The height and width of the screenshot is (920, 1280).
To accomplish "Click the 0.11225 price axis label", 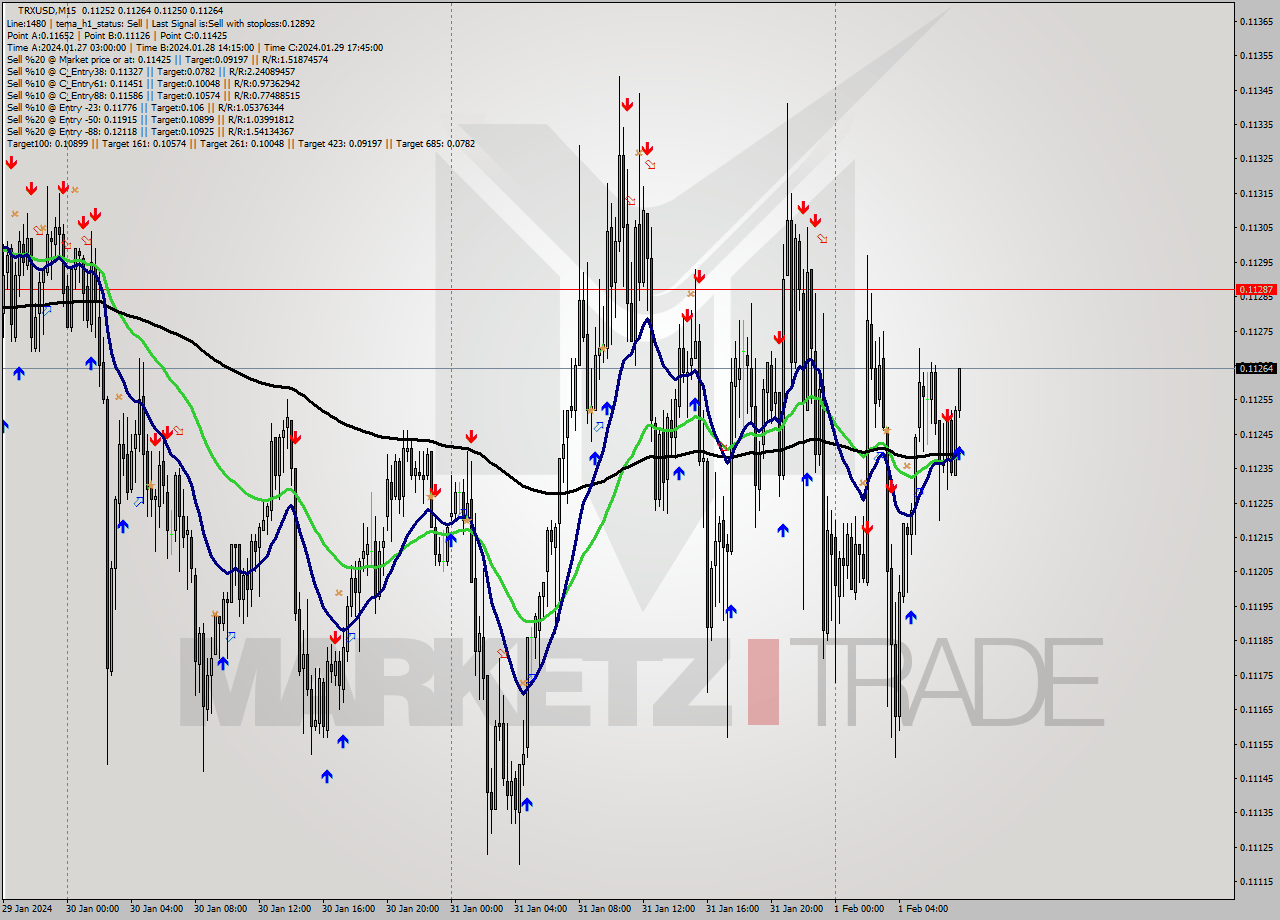I will point(1256,503).
